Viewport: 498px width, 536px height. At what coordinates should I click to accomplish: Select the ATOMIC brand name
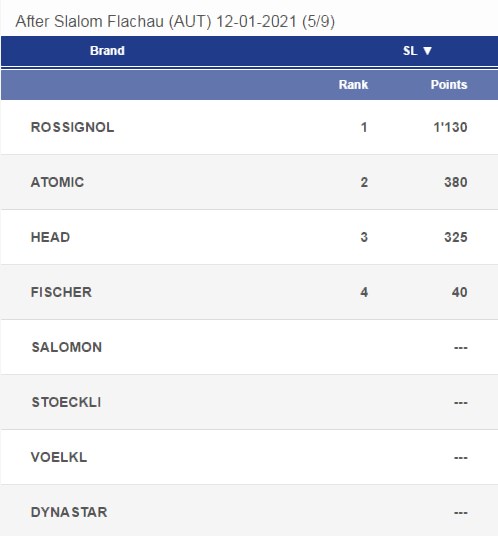coord(57,182)
